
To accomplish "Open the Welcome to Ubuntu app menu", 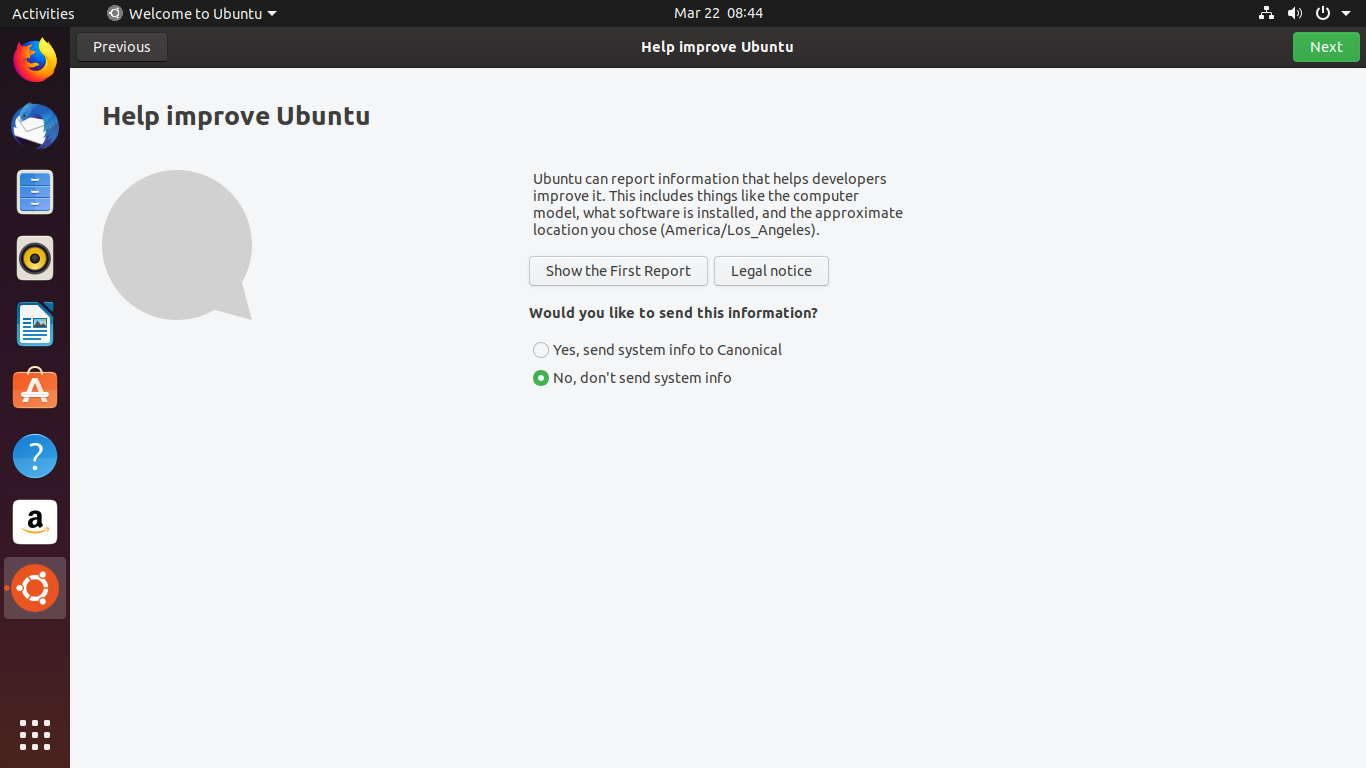I will point(192,13).
